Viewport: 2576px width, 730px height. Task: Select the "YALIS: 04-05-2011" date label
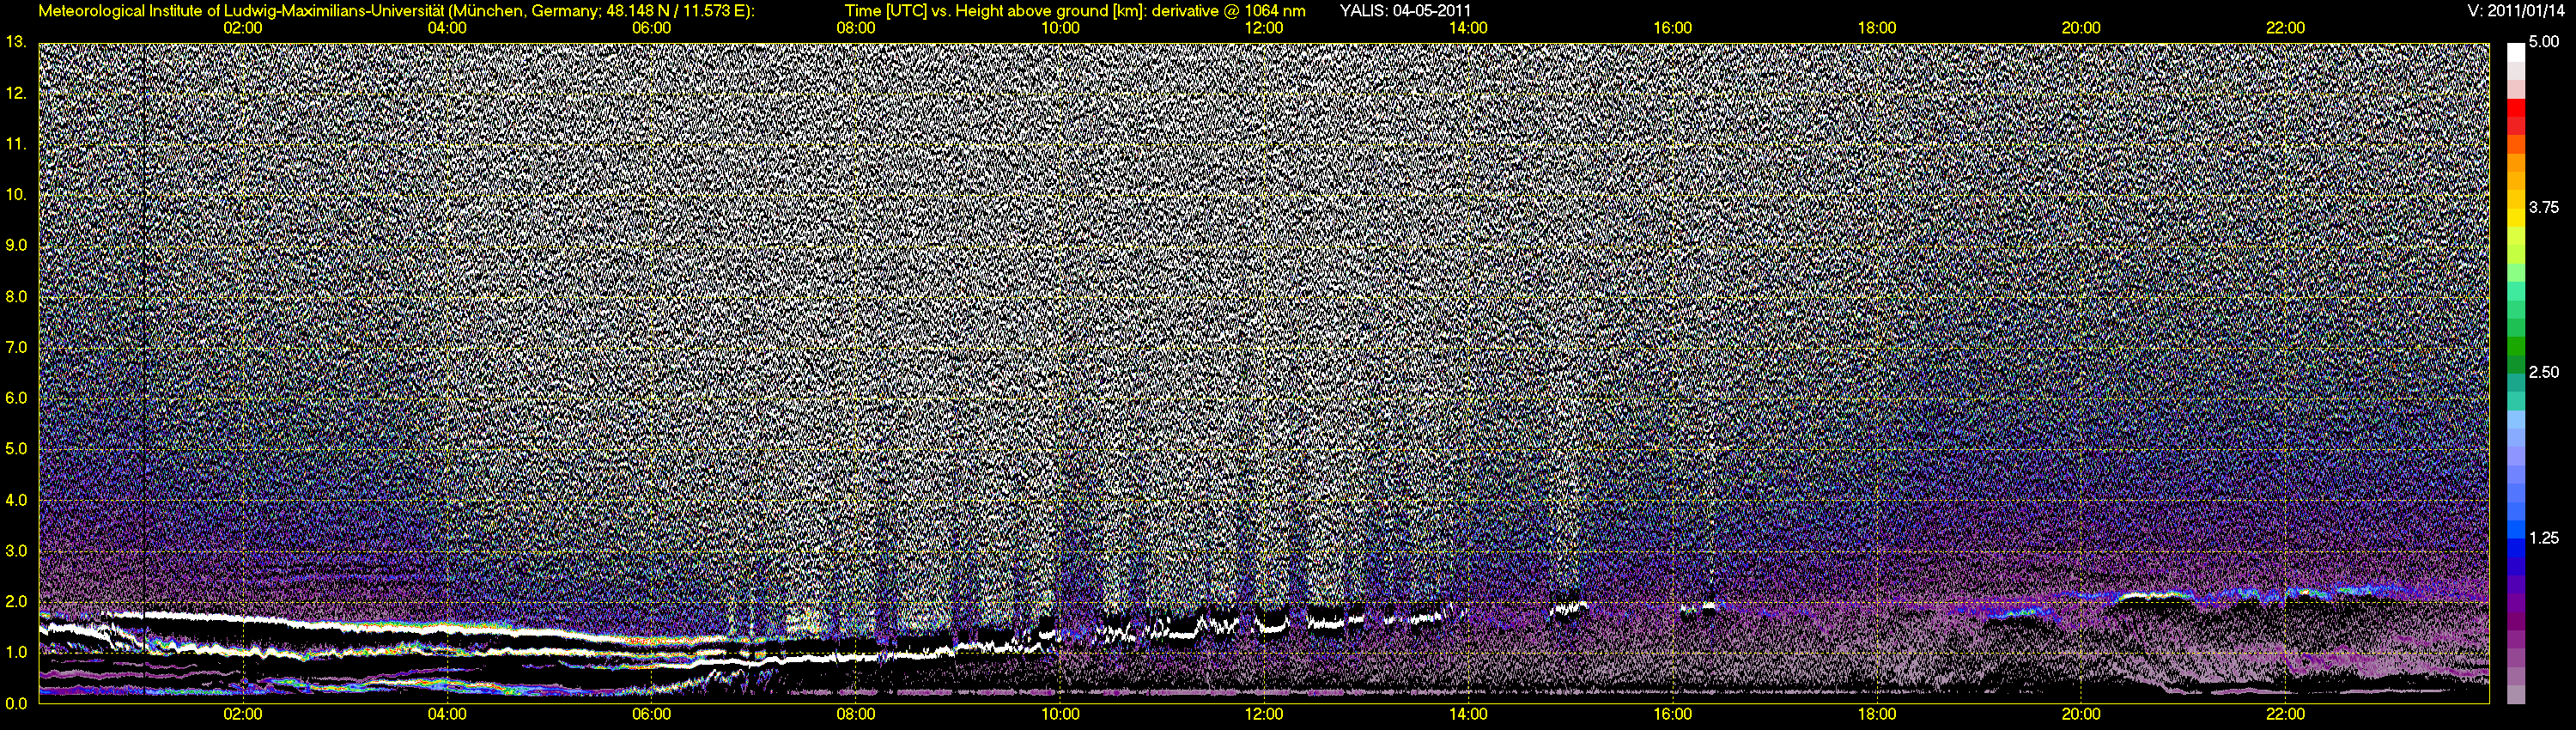click(x=1405, y=11)
